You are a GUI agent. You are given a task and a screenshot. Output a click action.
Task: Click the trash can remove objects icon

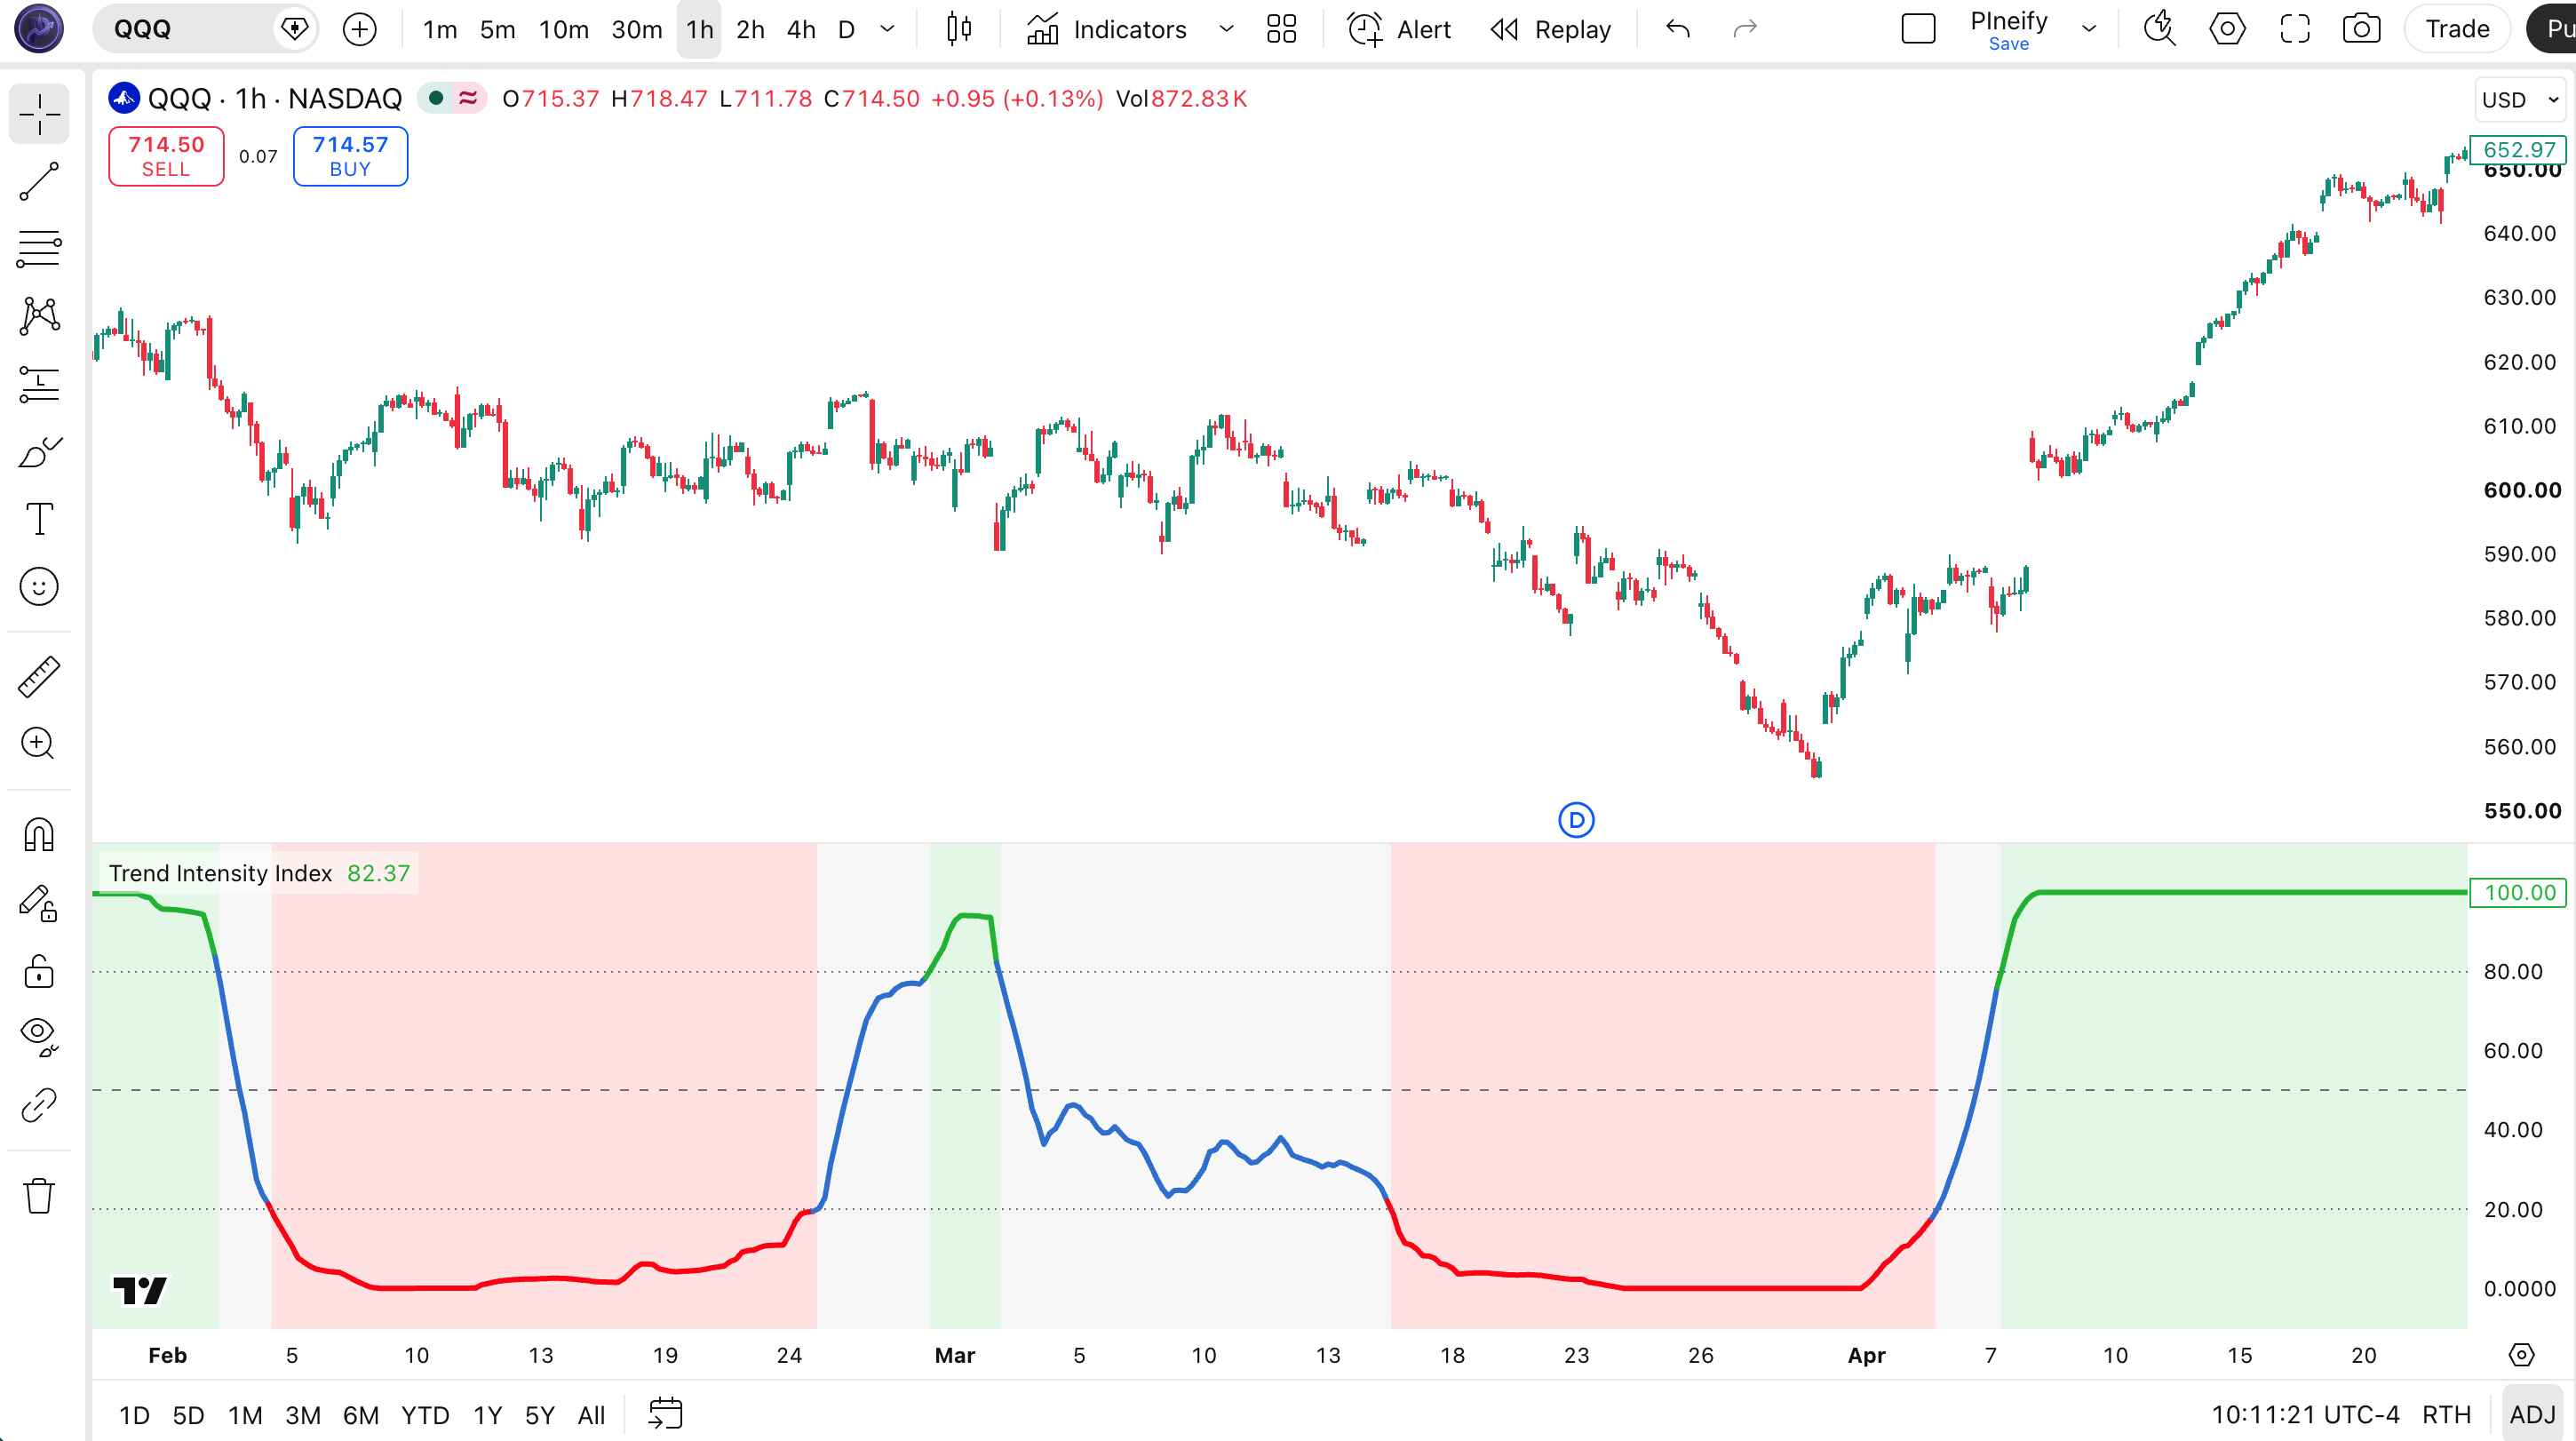[x=39, y=1195]
